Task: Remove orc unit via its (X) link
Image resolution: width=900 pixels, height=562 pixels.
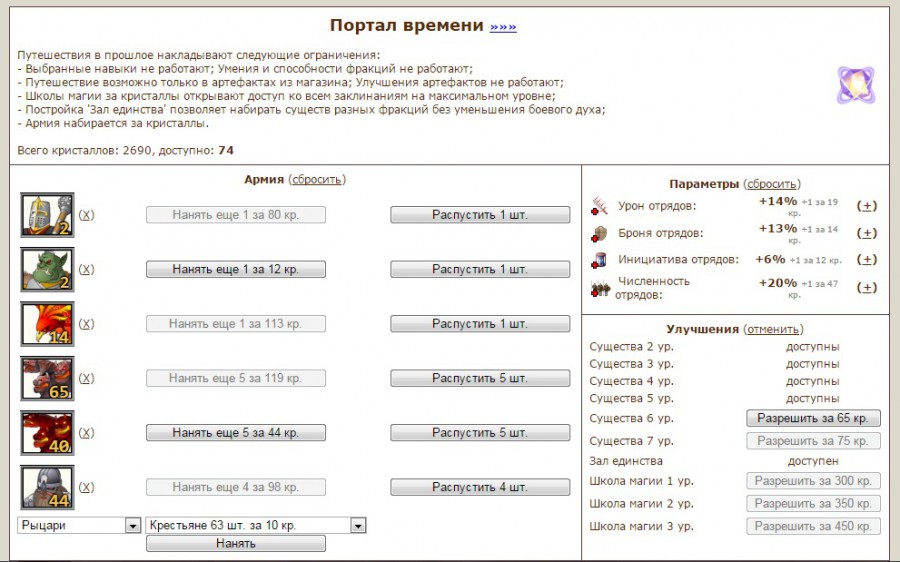Action: [86, 269]
